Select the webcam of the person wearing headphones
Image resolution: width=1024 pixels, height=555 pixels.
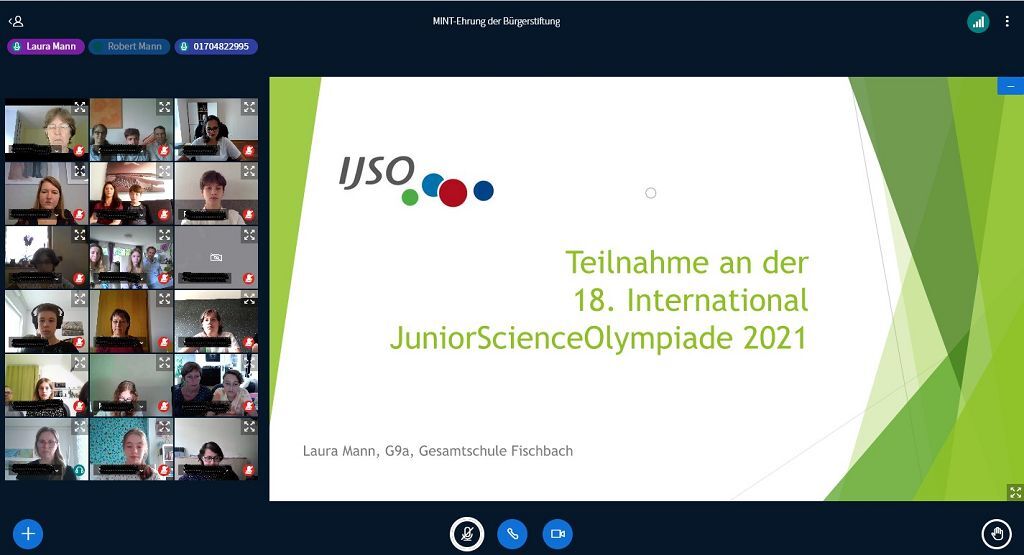pyautogui.click(x=46, y=320)
